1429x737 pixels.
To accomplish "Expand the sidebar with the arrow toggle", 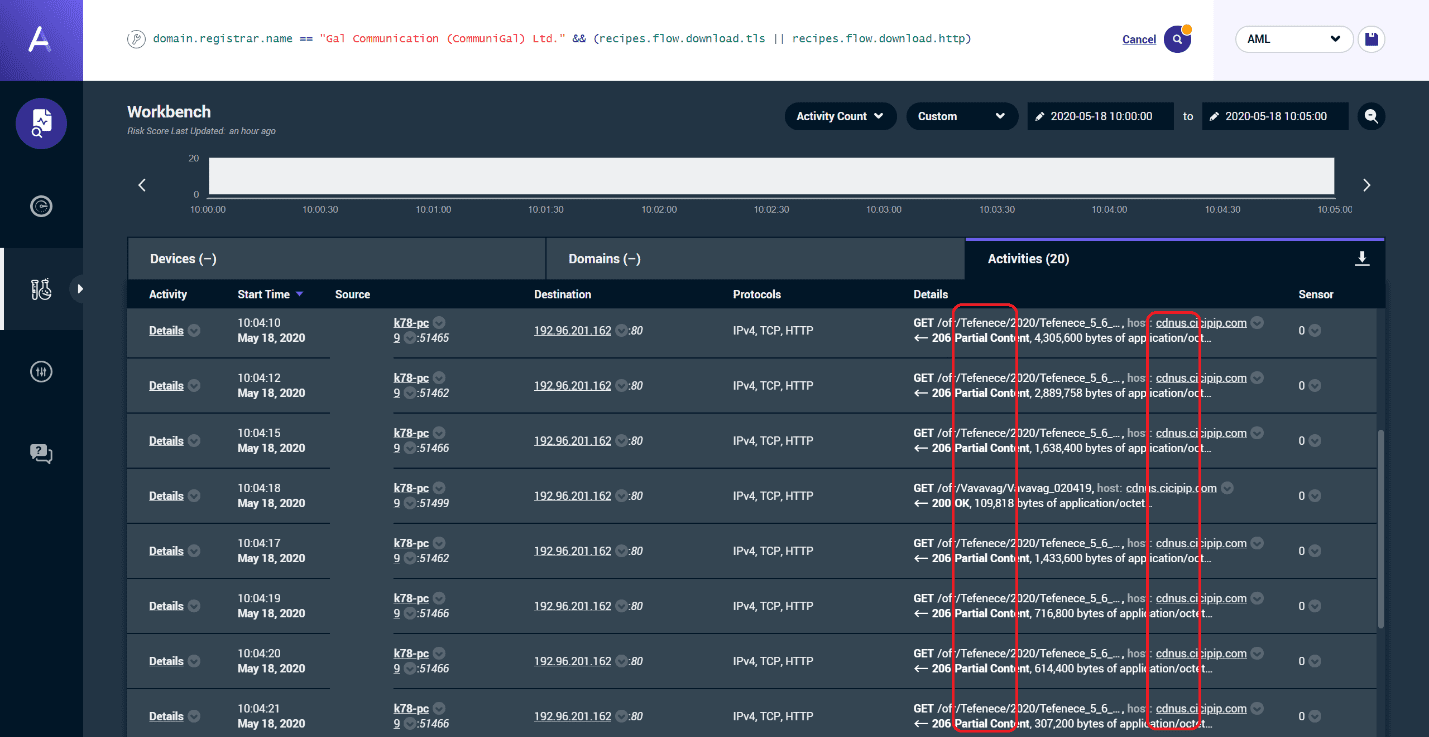I will (80, 289).
